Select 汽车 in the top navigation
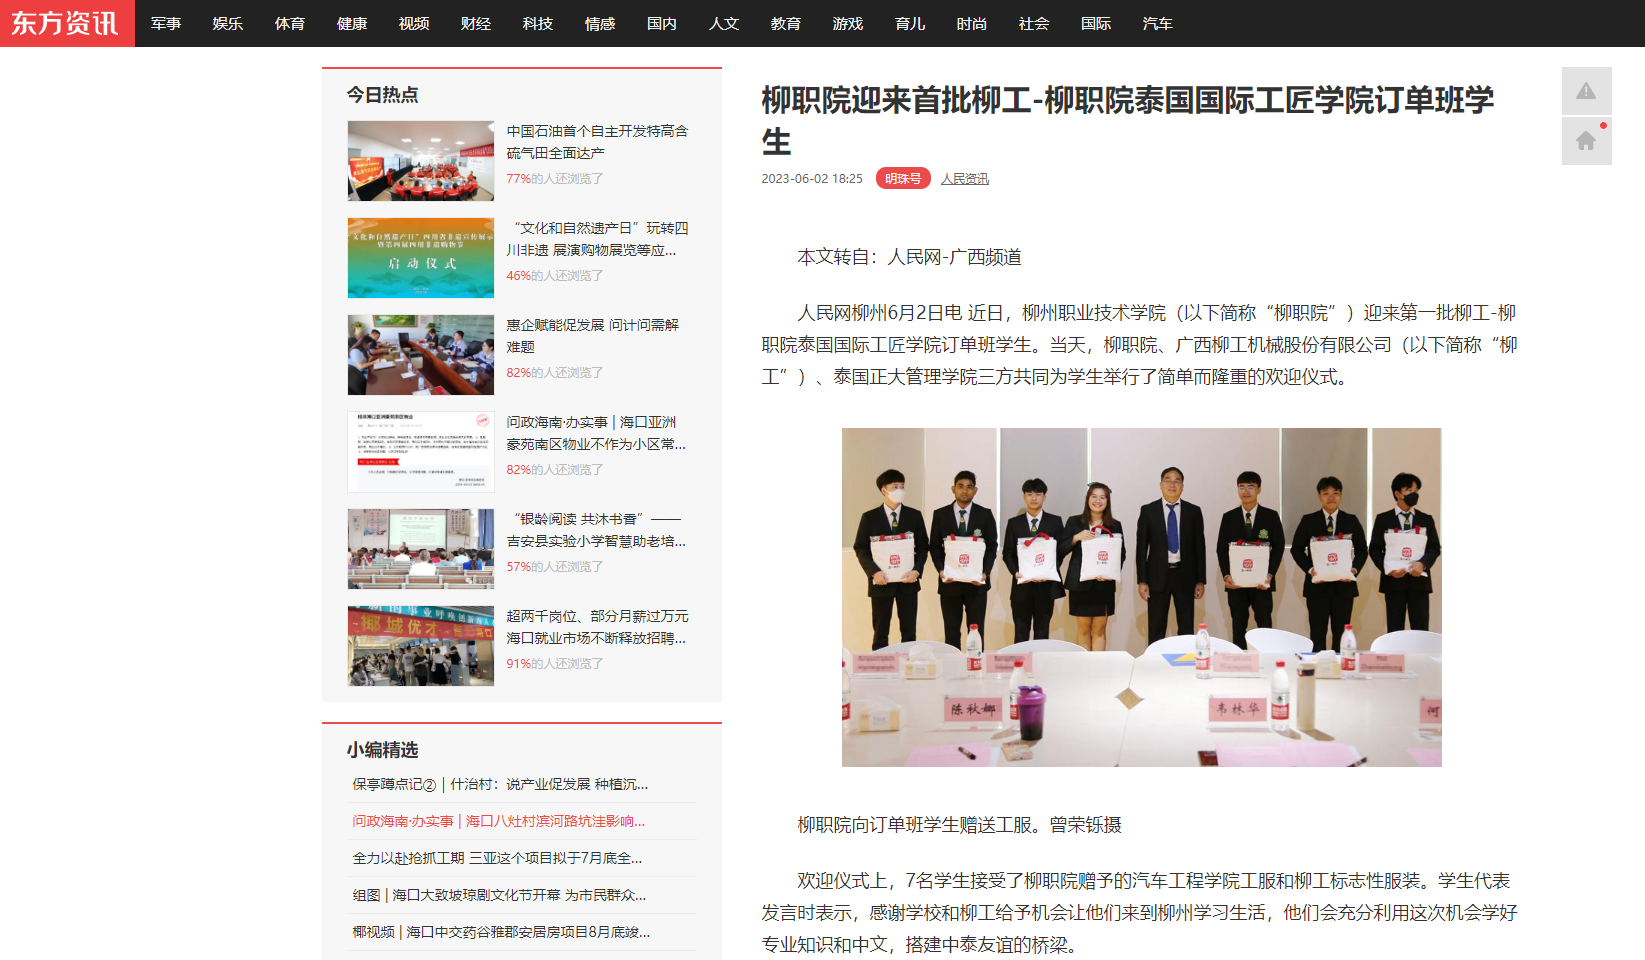The height and width of the screenshot is (960, 1645). 1158,24
